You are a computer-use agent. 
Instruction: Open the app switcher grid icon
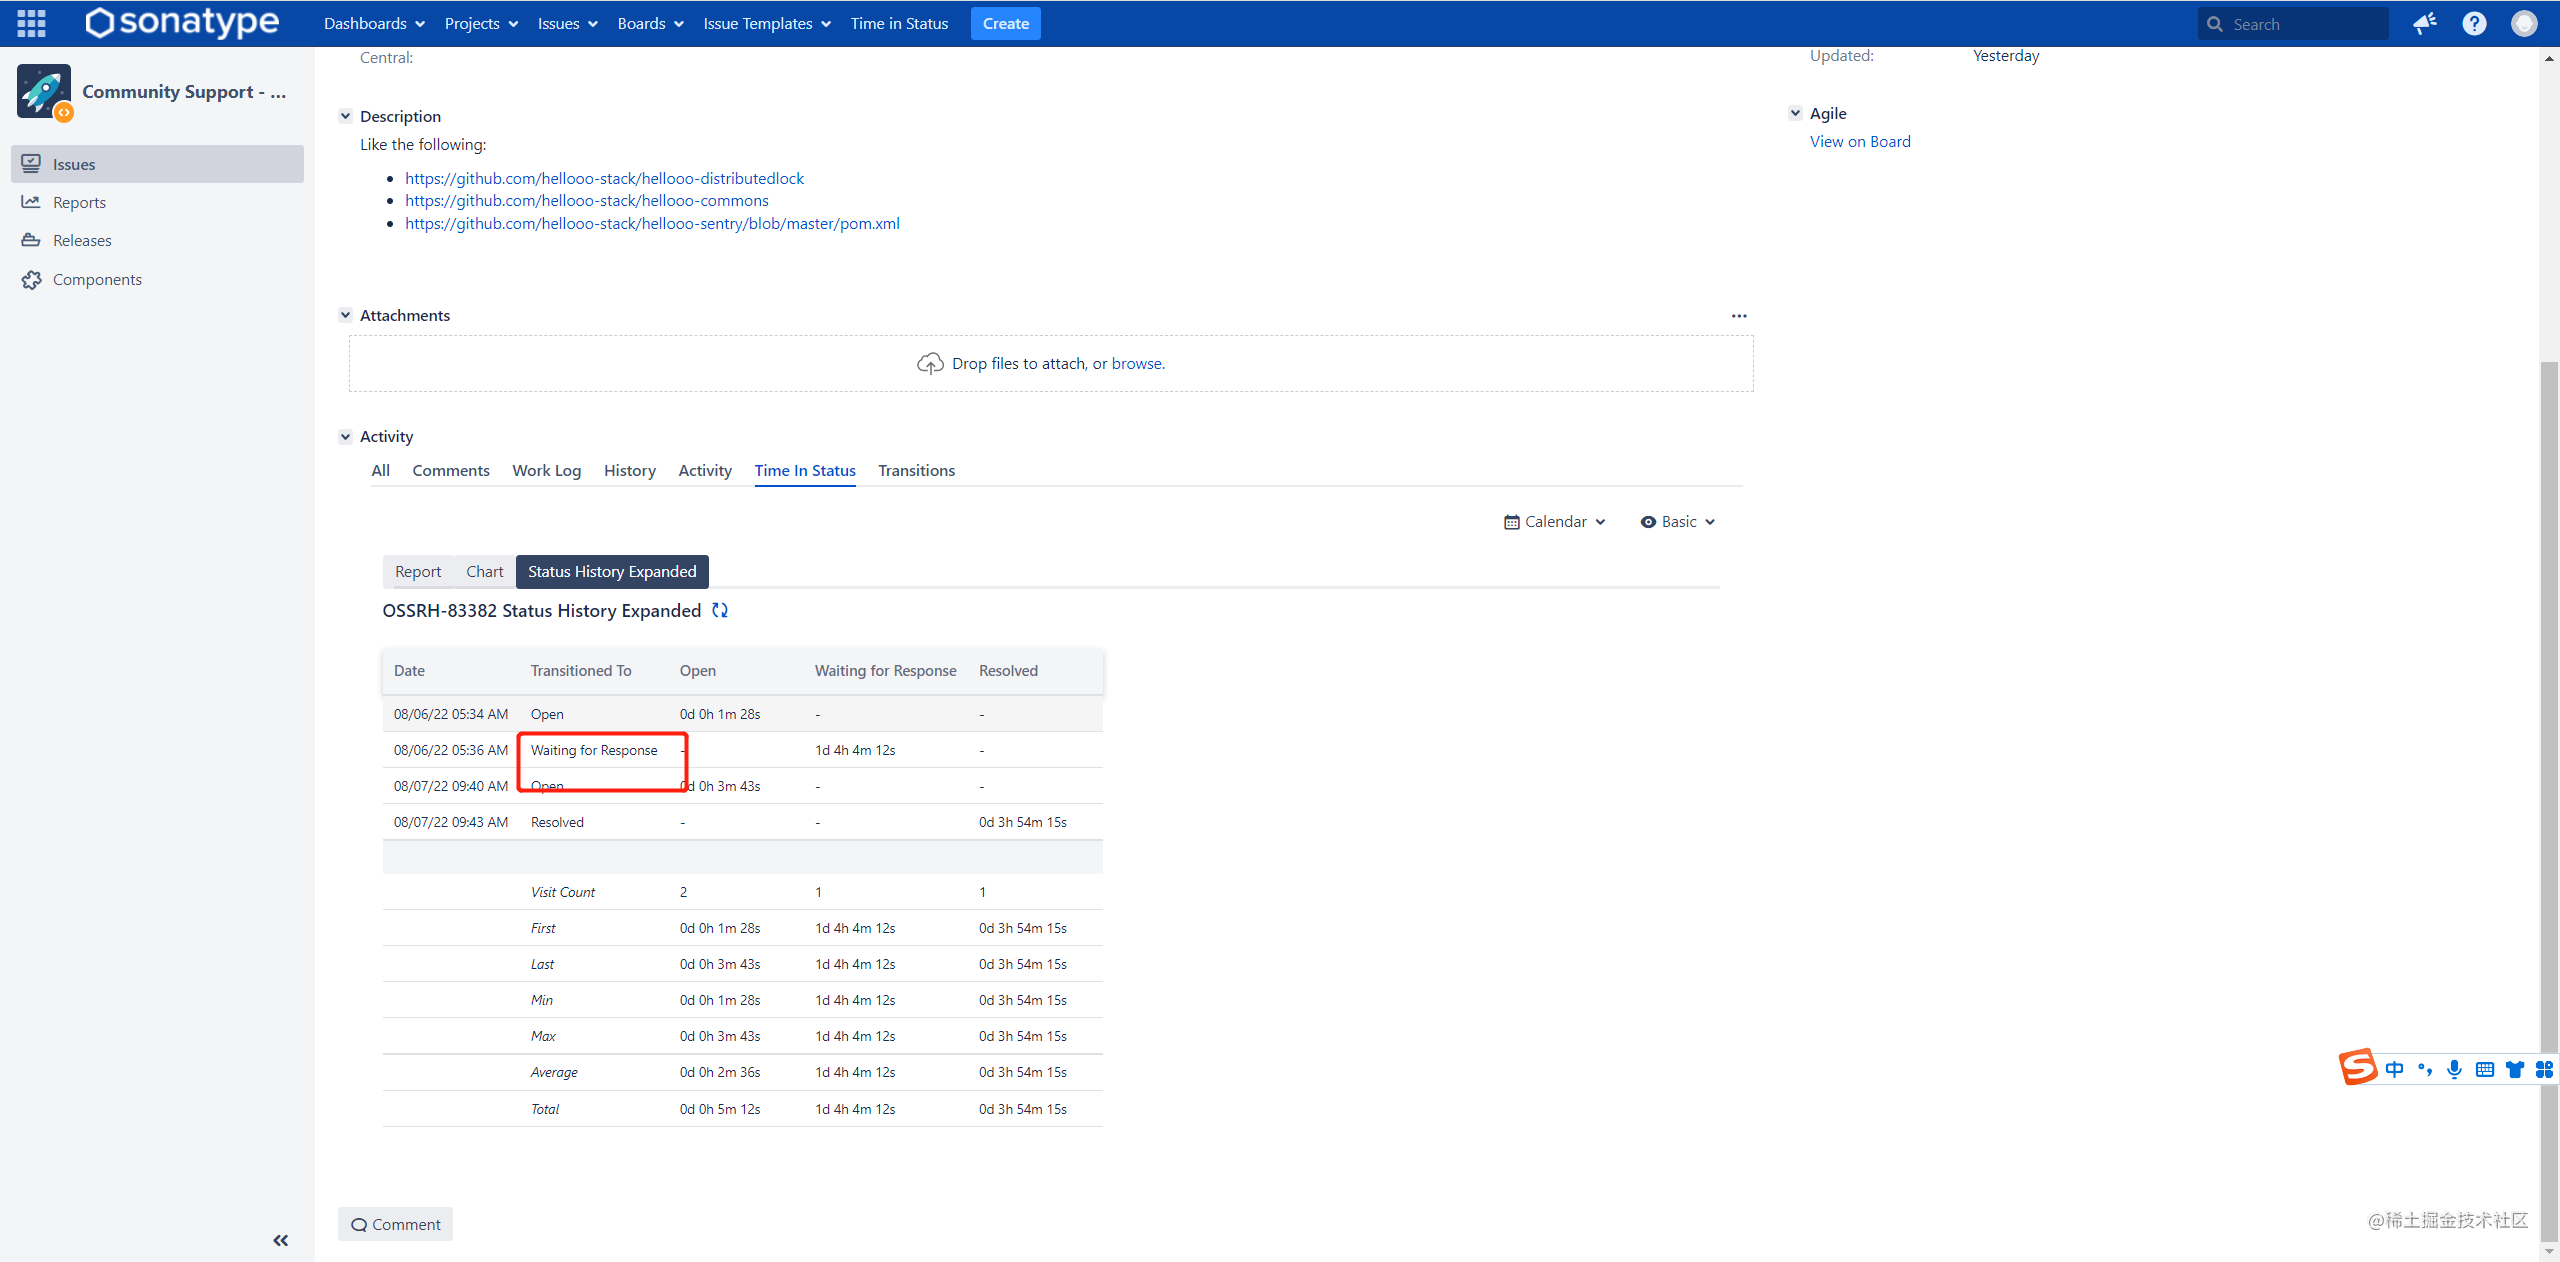[31, 23]
